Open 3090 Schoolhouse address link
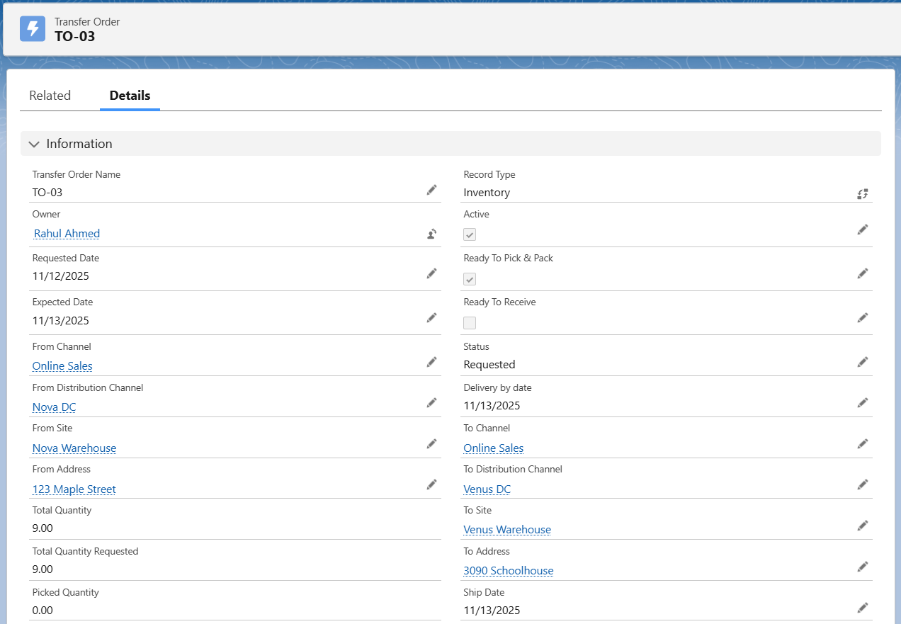This screenshot has width=903, height=624. pyautogui.click(x=508, y=571)
